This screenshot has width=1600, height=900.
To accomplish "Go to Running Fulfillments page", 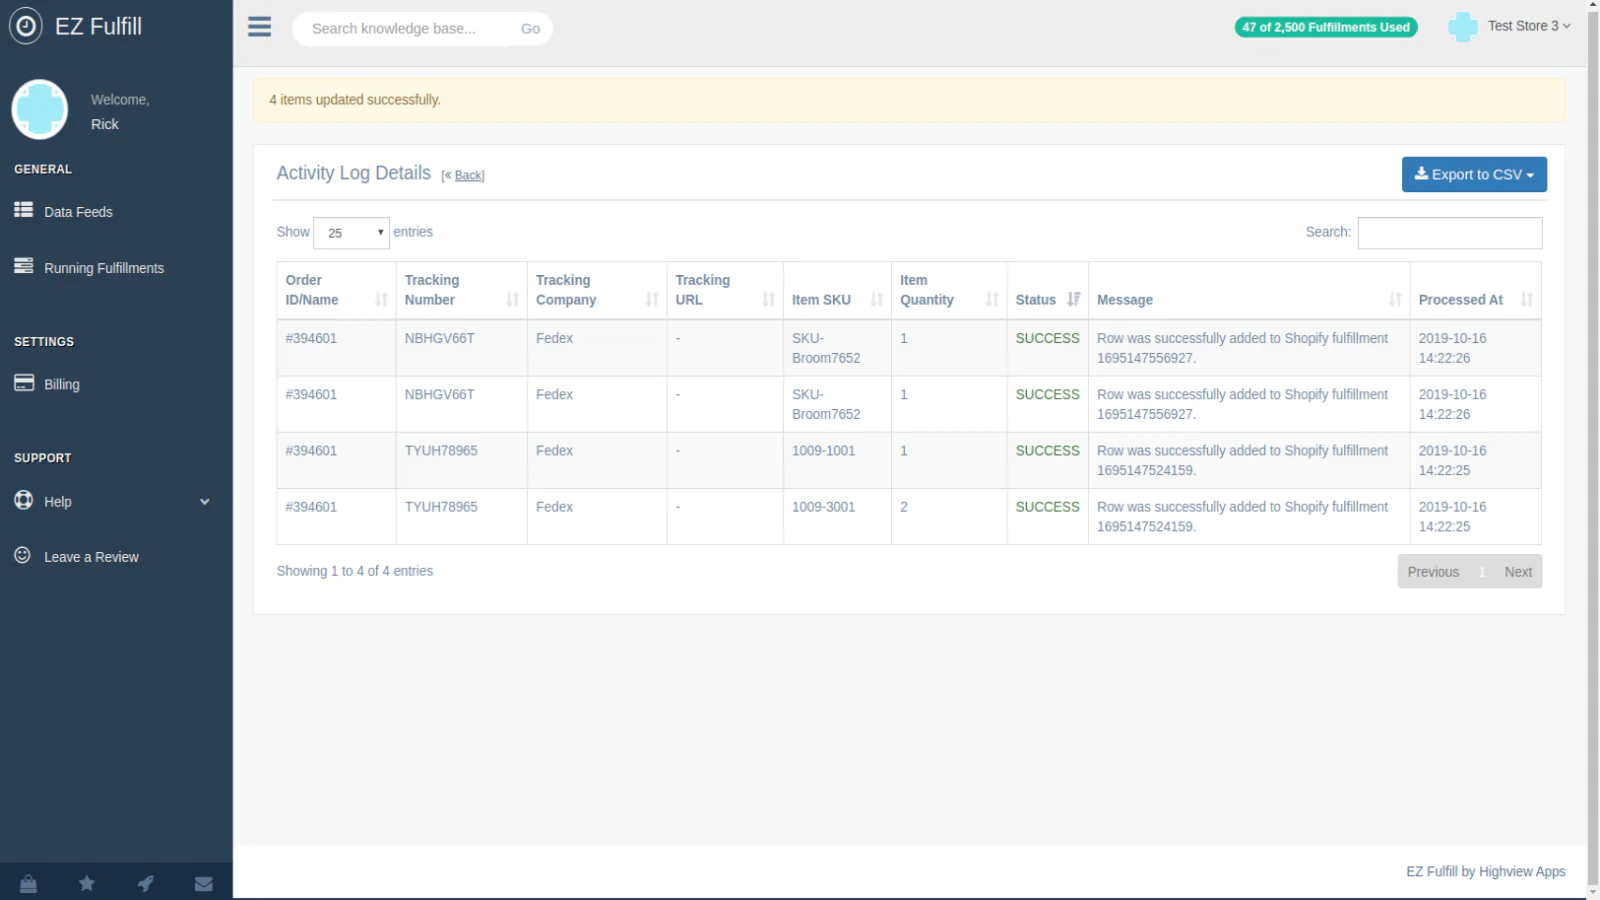I will pyautogui.click(x=103, y=268).
